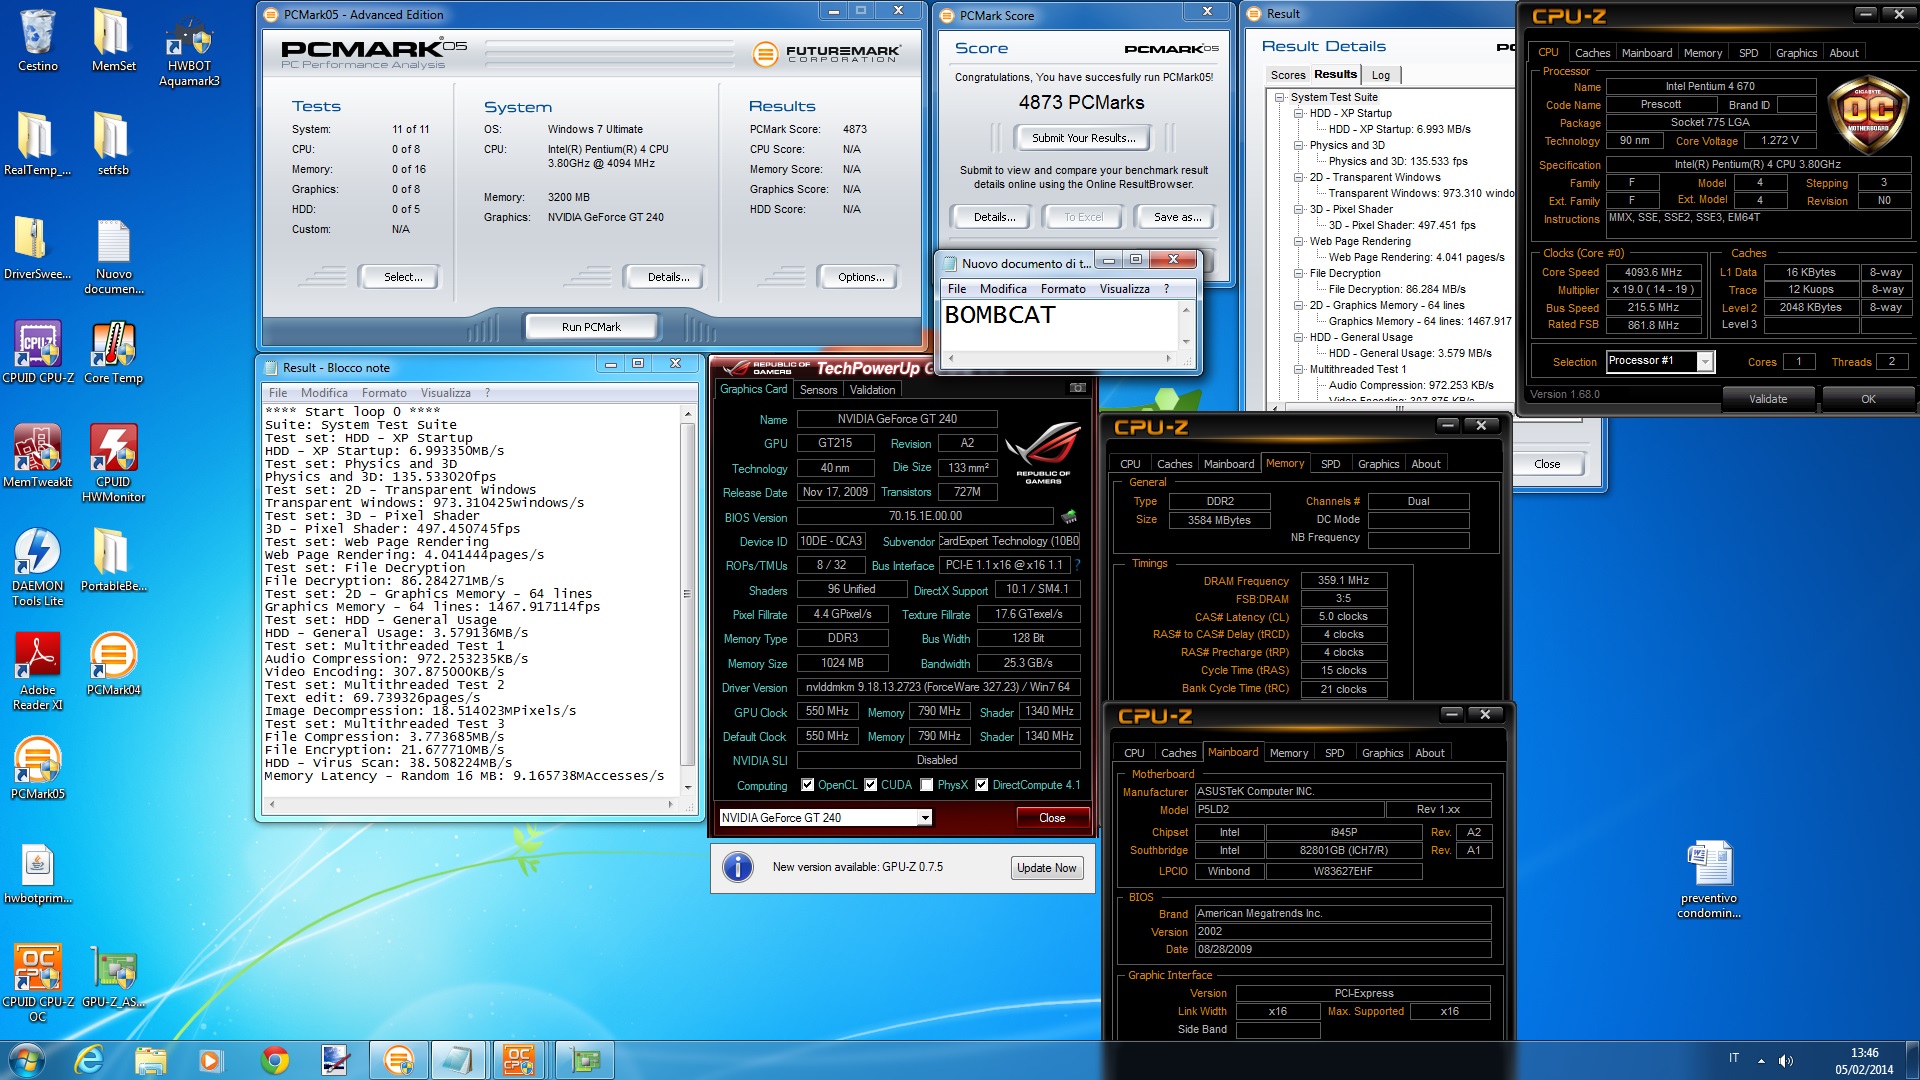Click the Update Now button for GPU-Z

[1046, 868]
